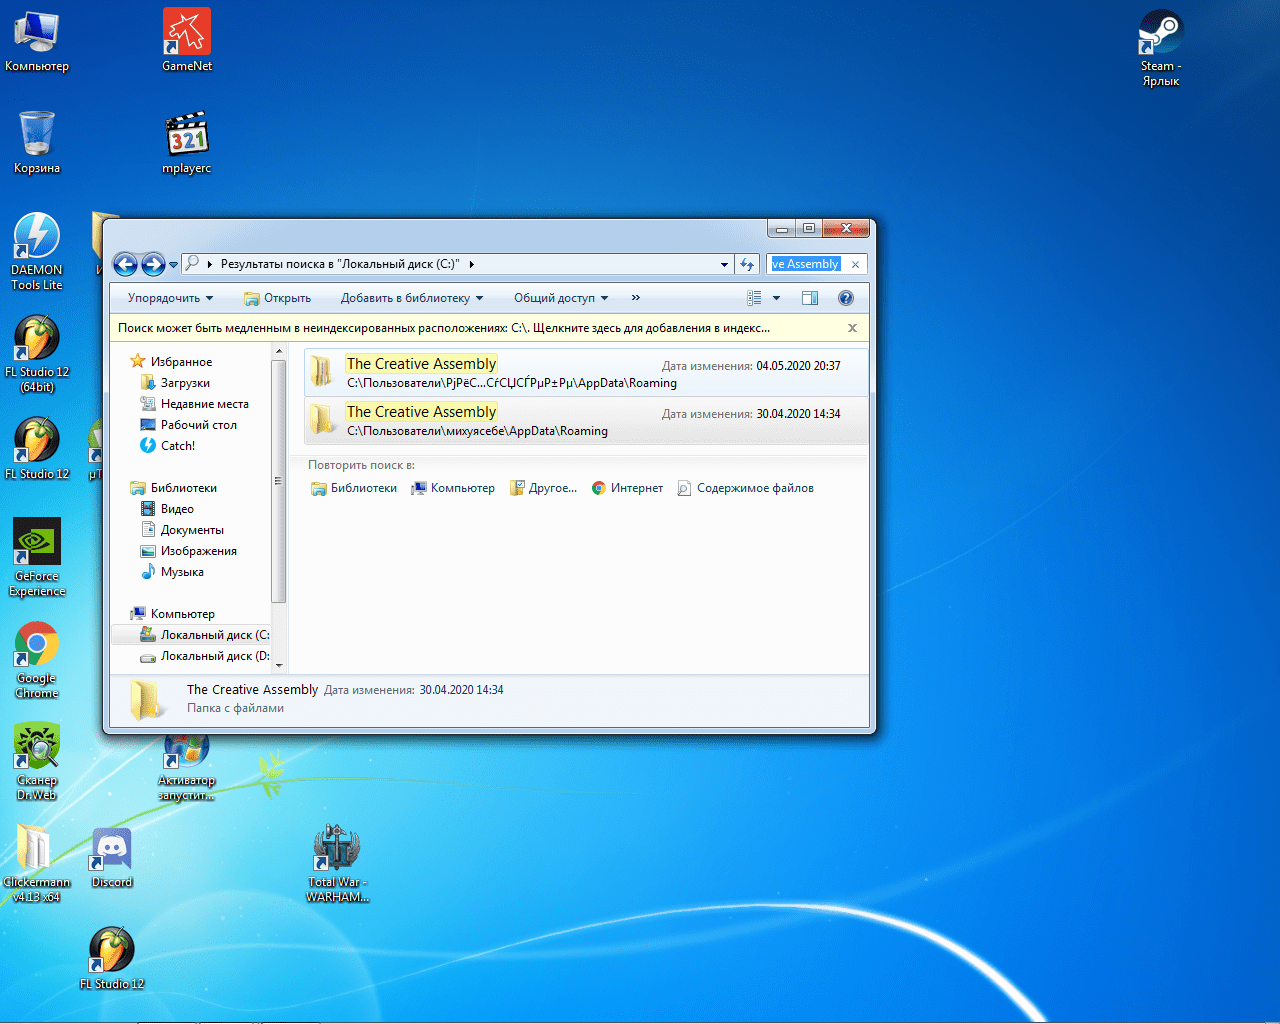Open the Steam - Ярлык desktop icon

tap(1161, 48)
